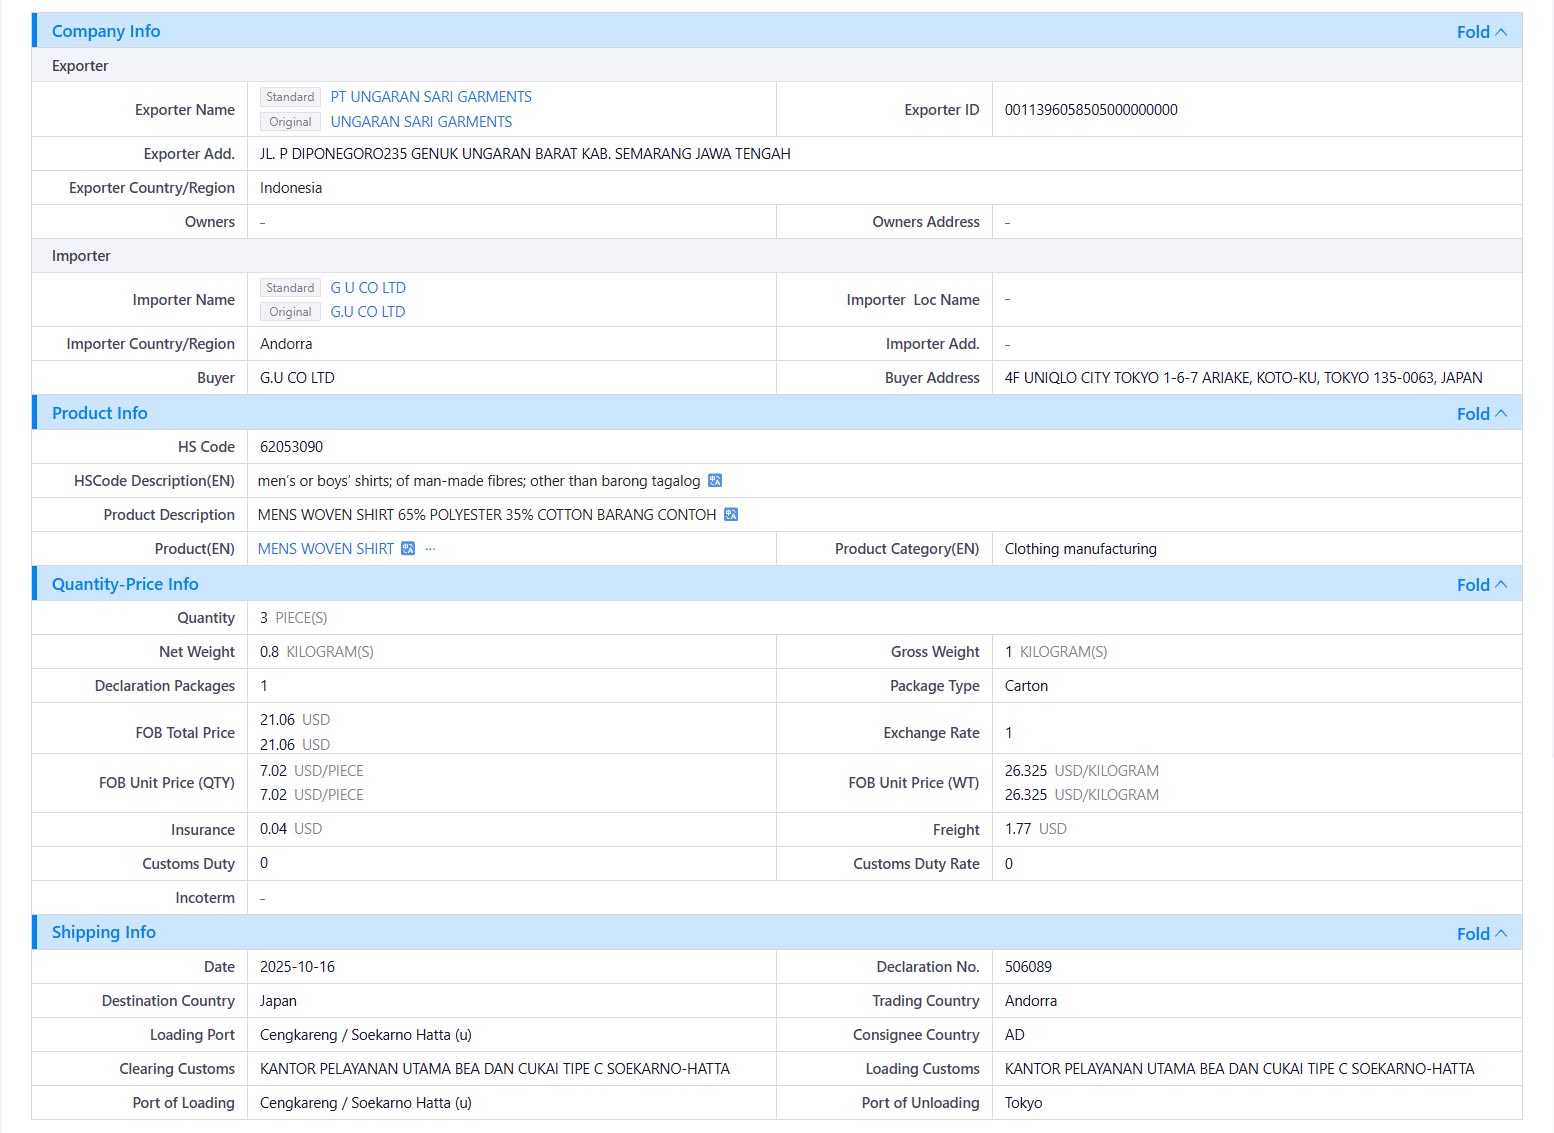Open UNGARAN SARI GARMENTS original exporter link

coord(421,122)
